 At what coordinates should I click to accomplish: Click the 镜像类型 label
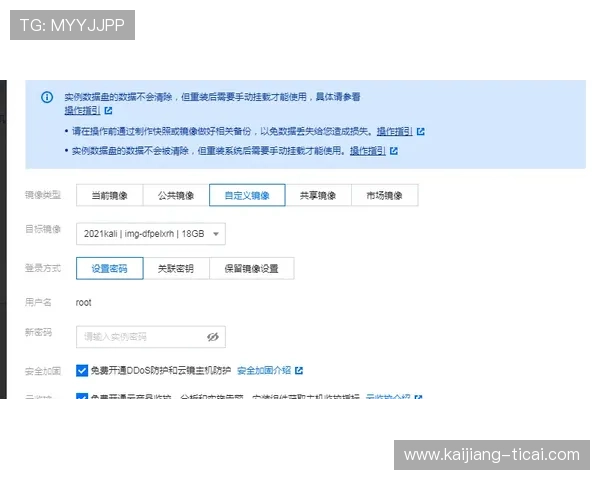[43, 195]
